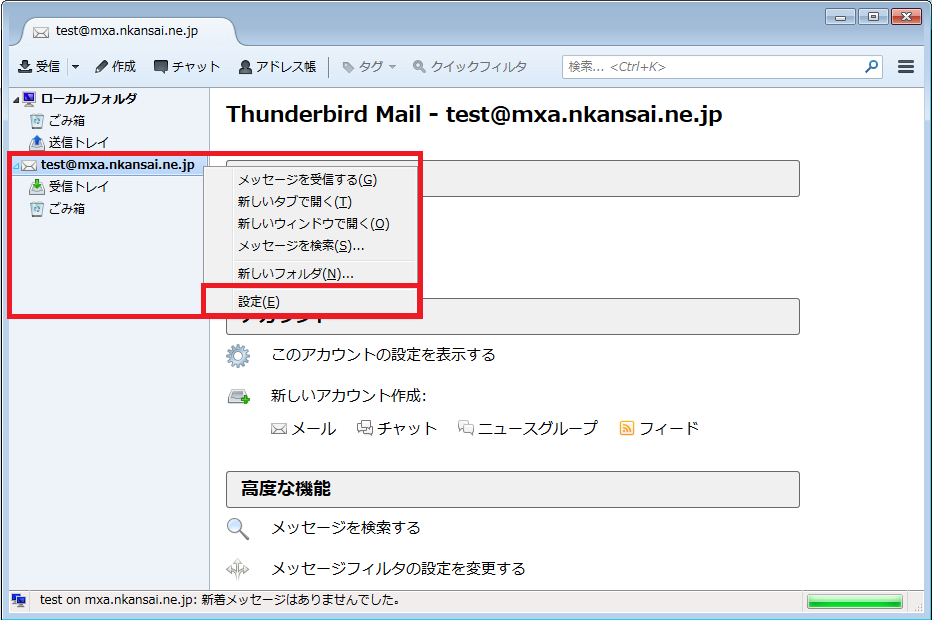
Task: Open the タグ dropdown
Action: [x=369, y=67]
